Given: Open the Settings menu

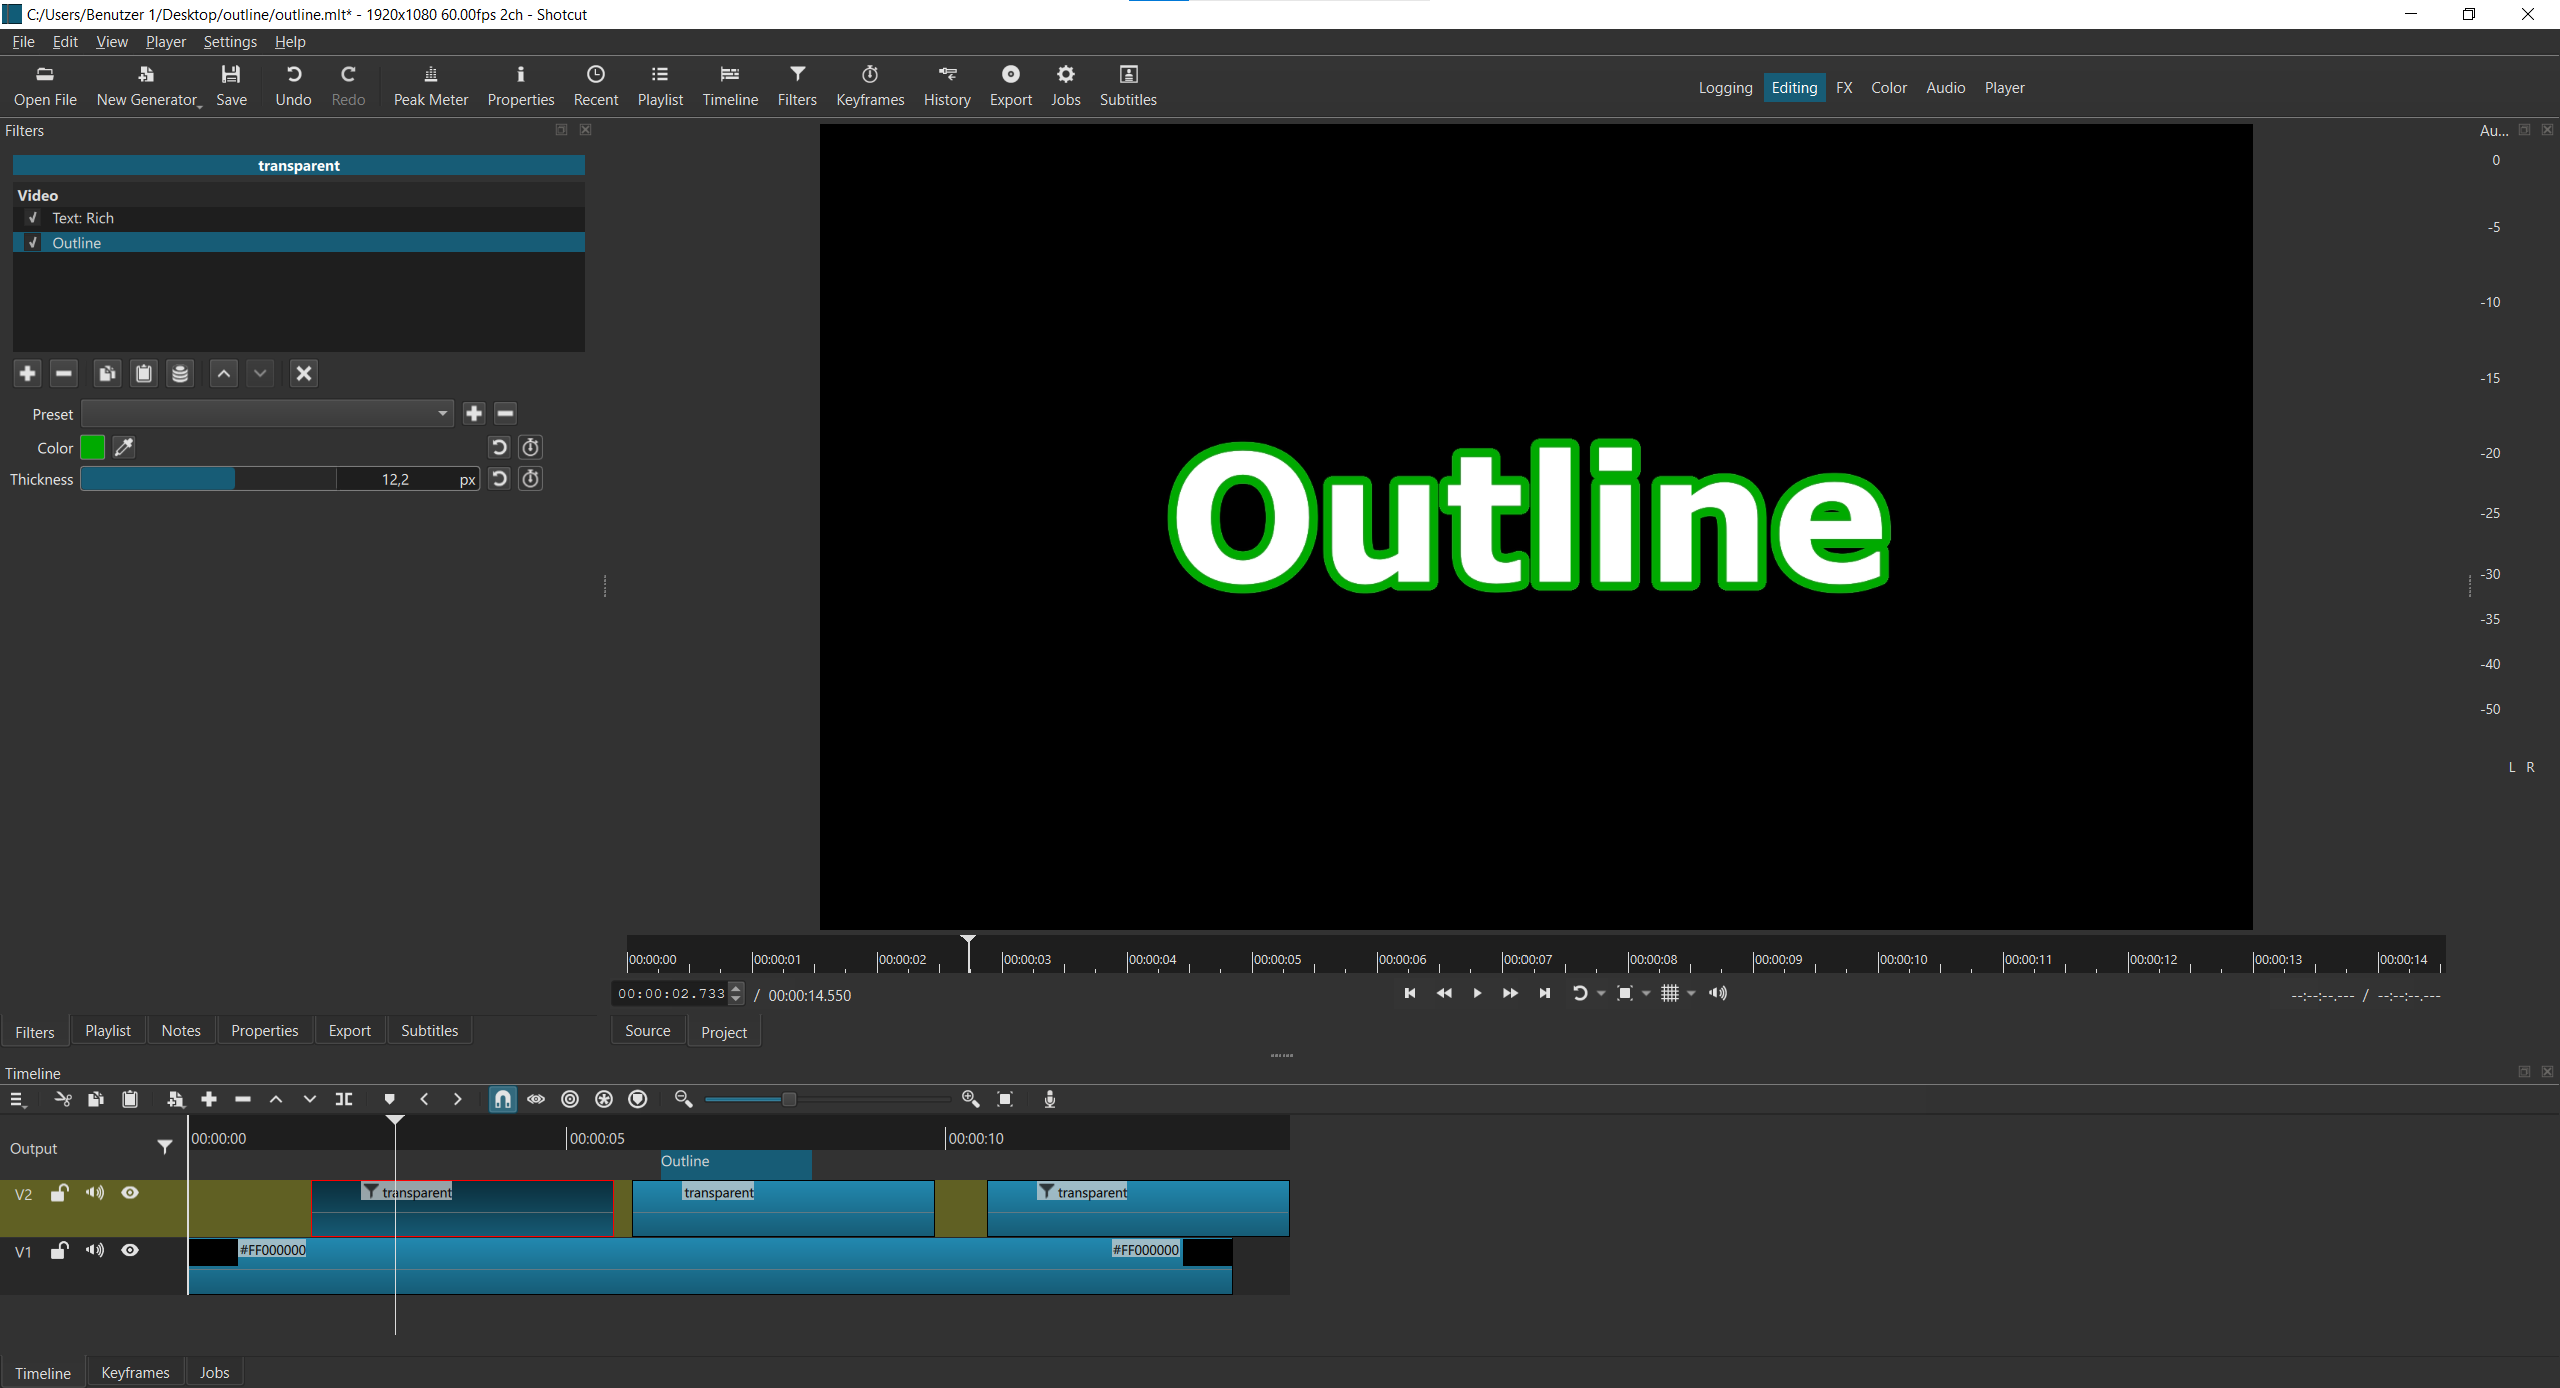Looking at the screenshot, I should (x=229, y=42).
